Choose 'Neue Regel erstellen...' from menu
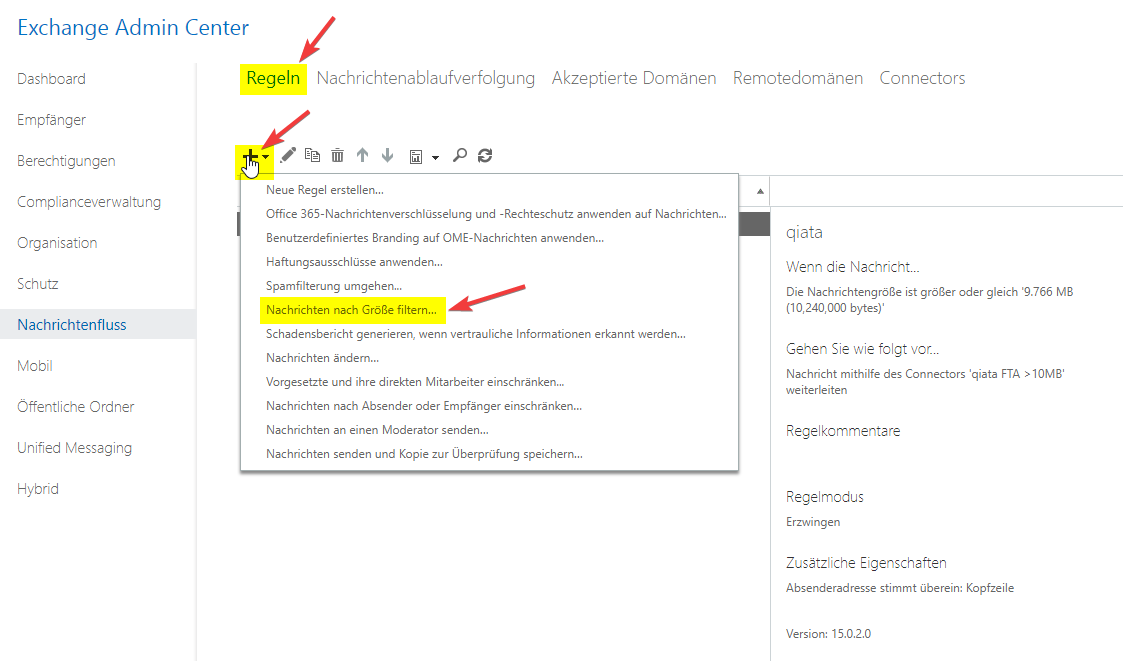 pyautogui.click(x=325, y=189)
